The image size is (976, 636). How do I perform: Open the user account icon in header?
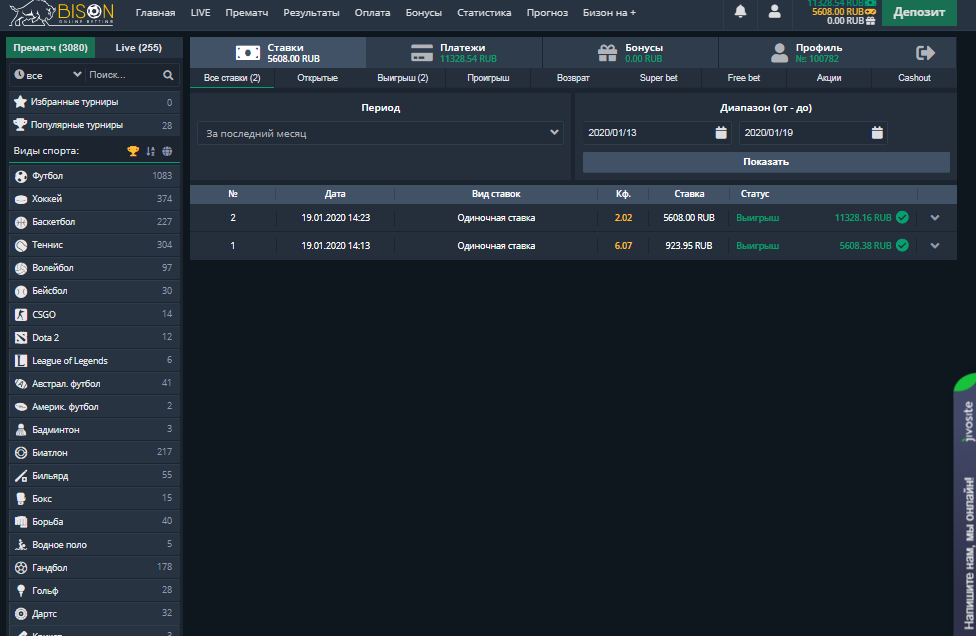(x=774, y=12)
